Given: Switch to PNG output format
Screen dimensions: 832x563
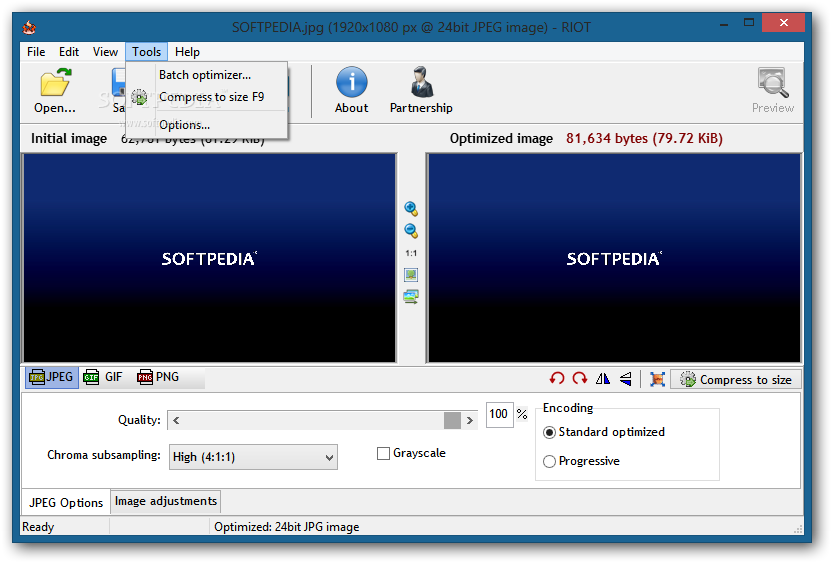Looking at the screenshot, I should [159, 377].
